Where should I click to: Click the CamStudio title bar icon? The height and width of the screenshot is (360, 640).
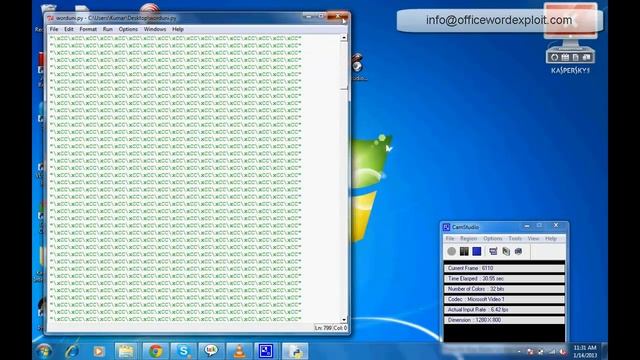447,227
